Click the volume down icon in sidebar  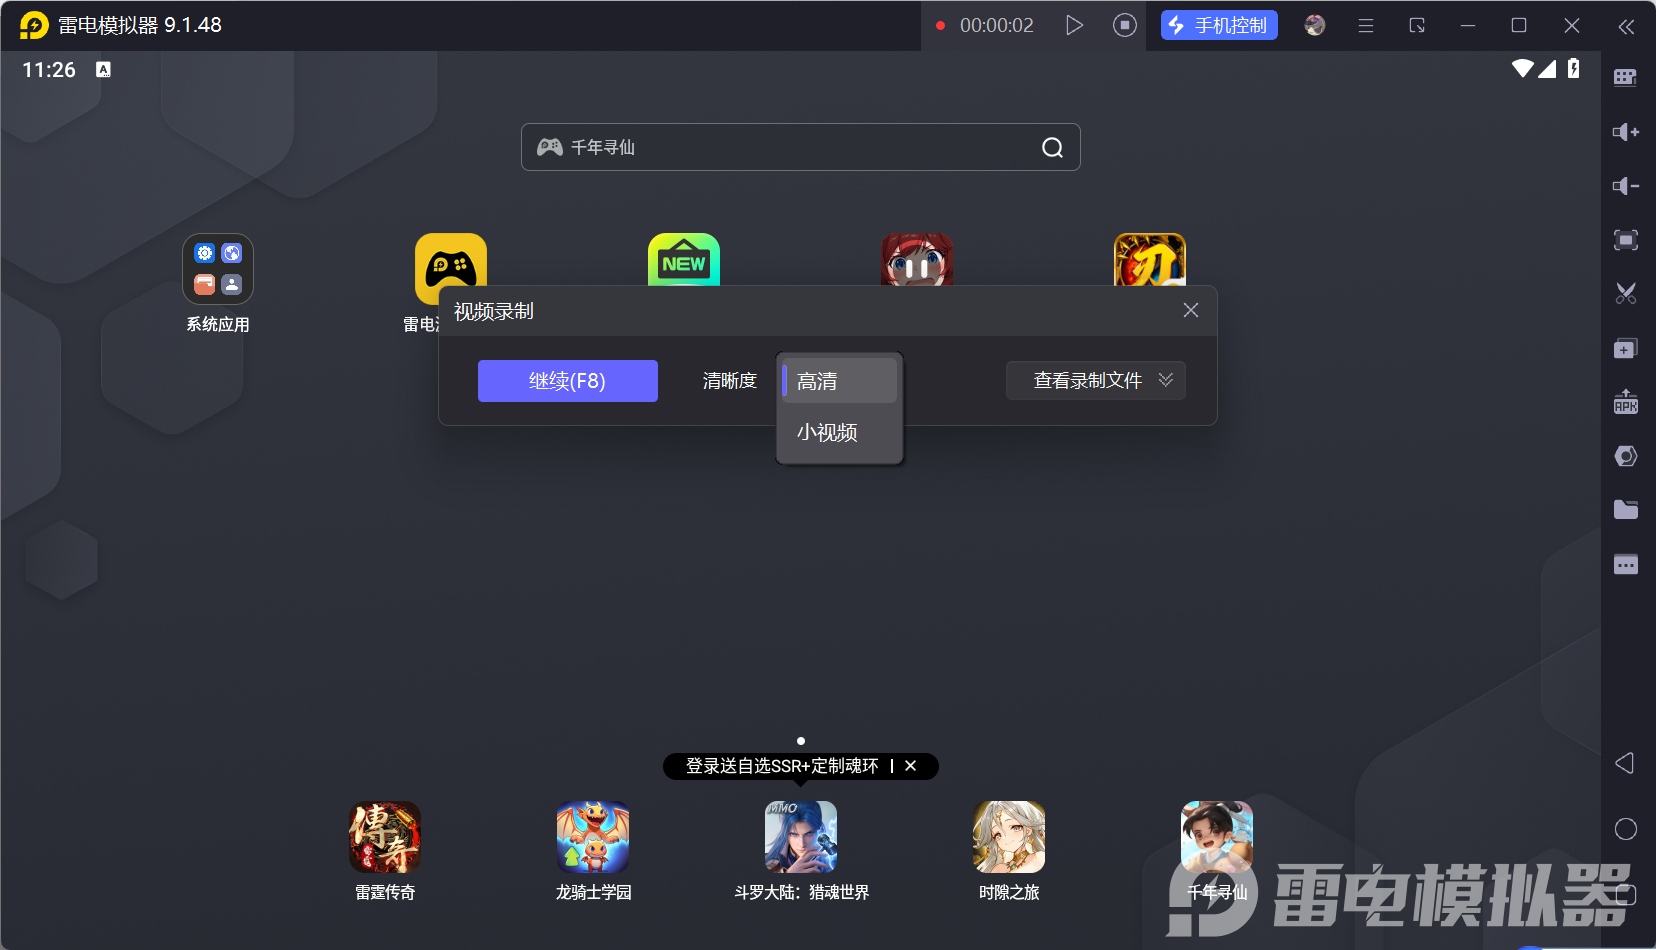pyautogui.click(x=1625, y=186)
